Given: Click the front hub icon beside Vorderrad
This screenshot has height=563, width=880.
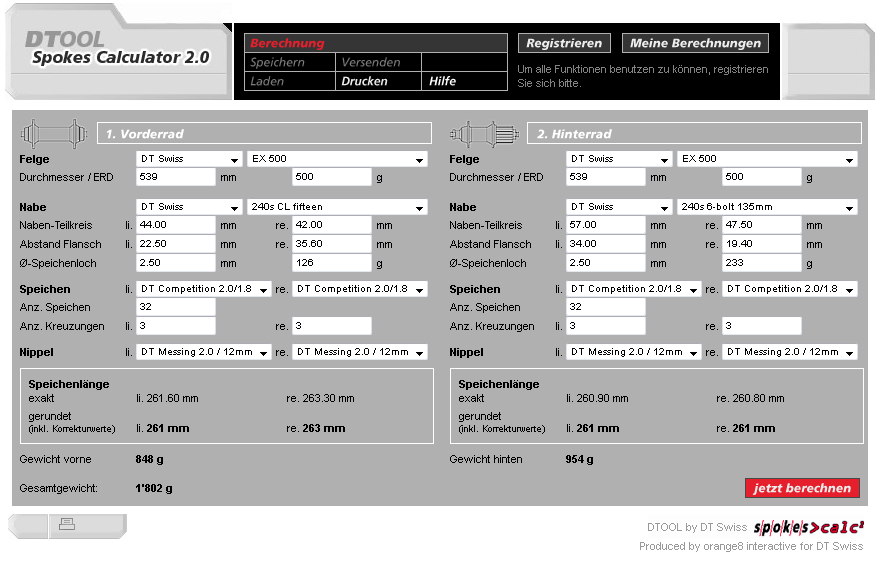Looking at the screenshot, I should pyautogui.click(x=54, y=132).
